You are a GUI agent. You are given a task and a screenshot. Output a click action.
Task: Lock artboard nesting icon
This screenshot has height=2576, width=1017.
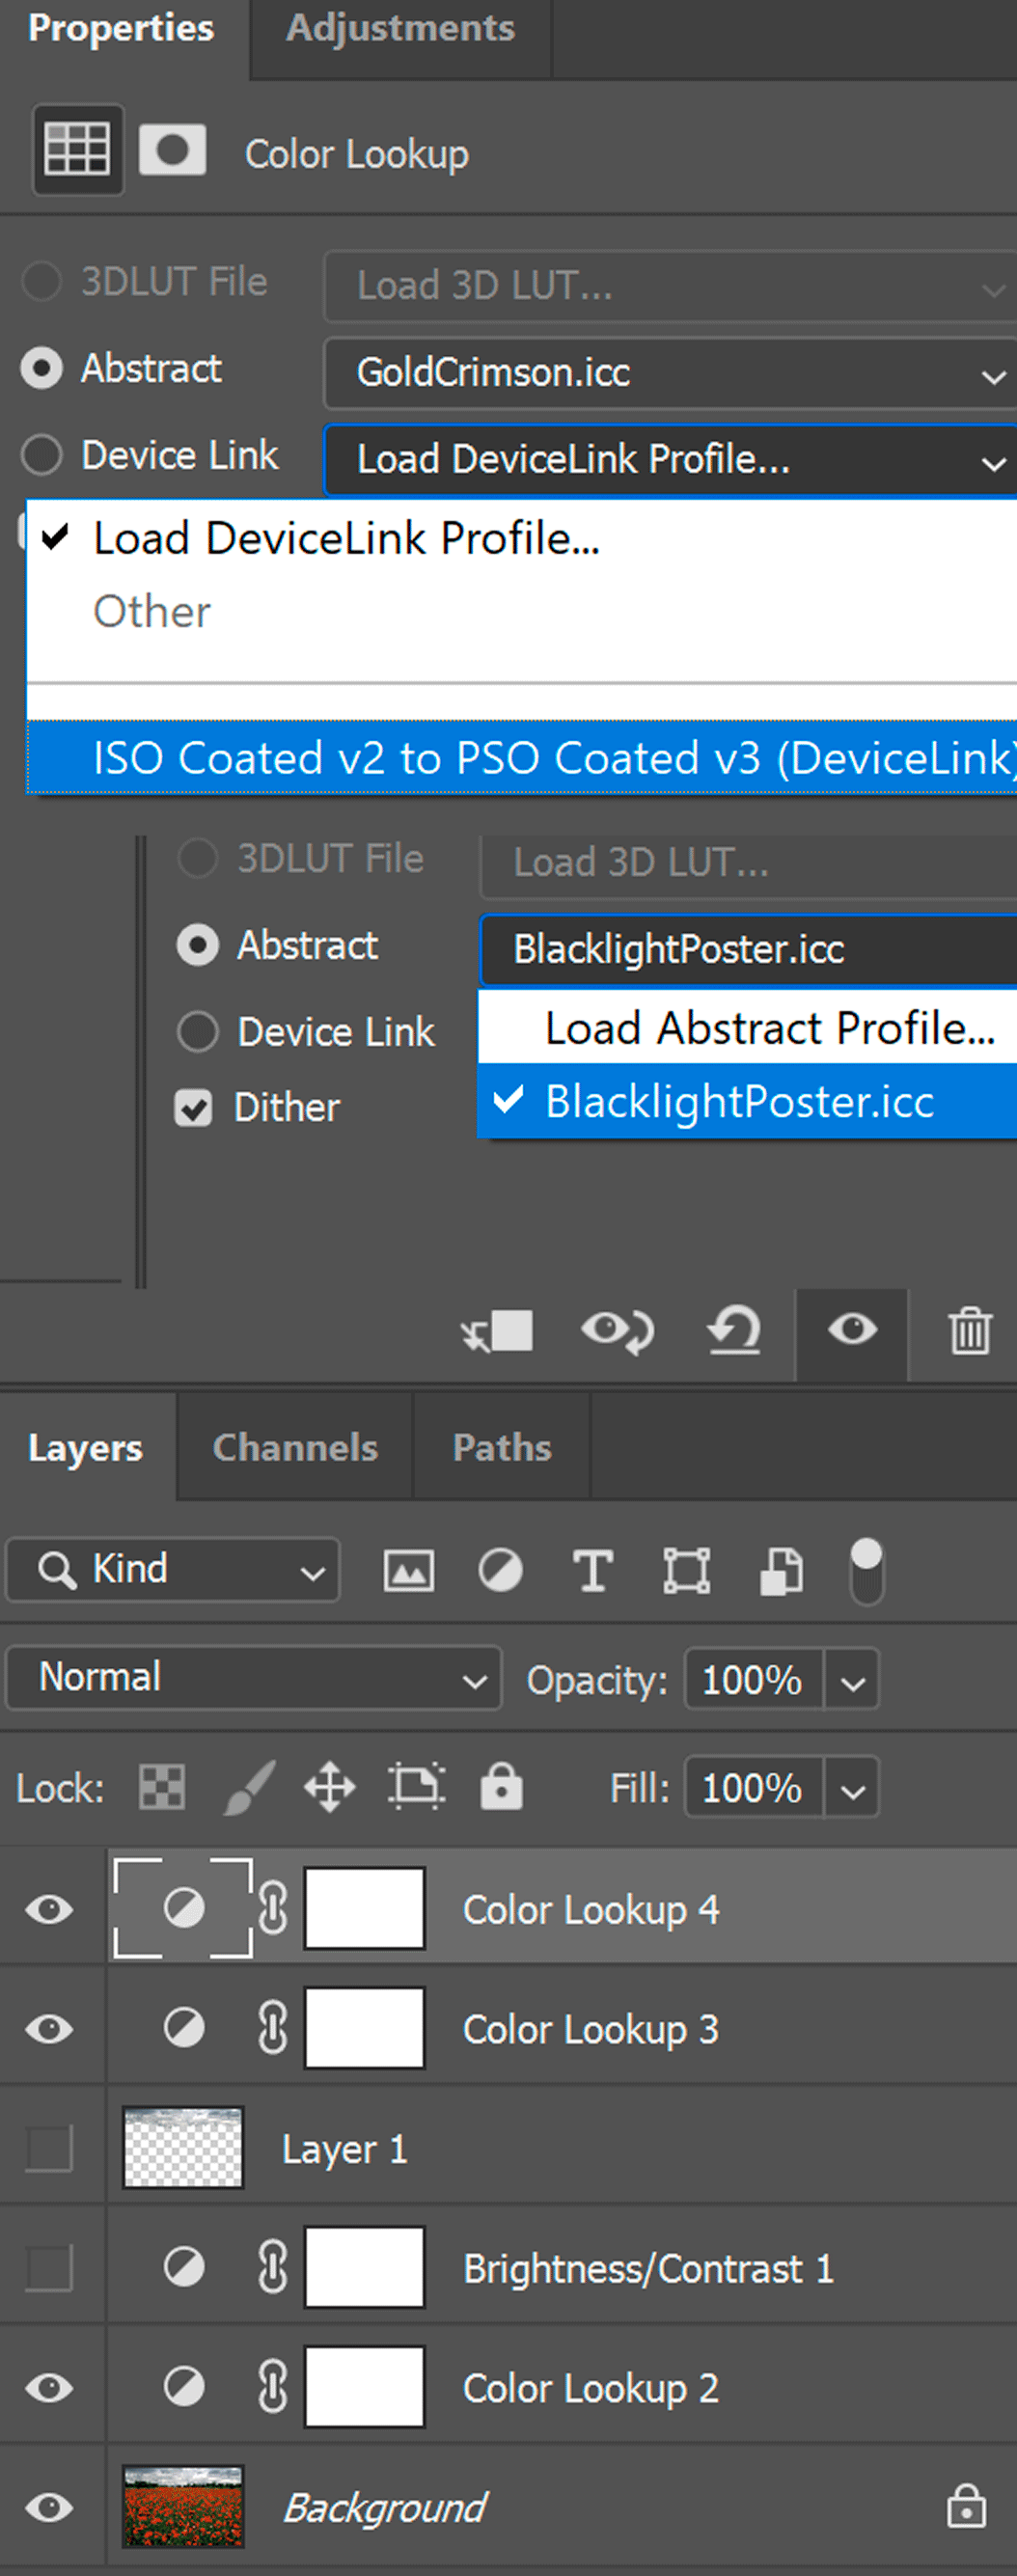coord(416,1787)
